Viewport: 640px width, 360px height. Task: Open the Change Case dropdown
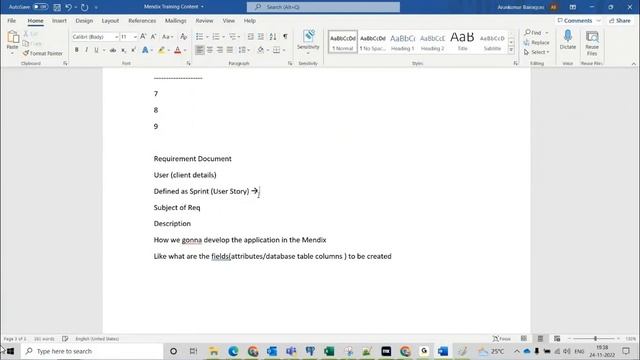click(167, 37)
